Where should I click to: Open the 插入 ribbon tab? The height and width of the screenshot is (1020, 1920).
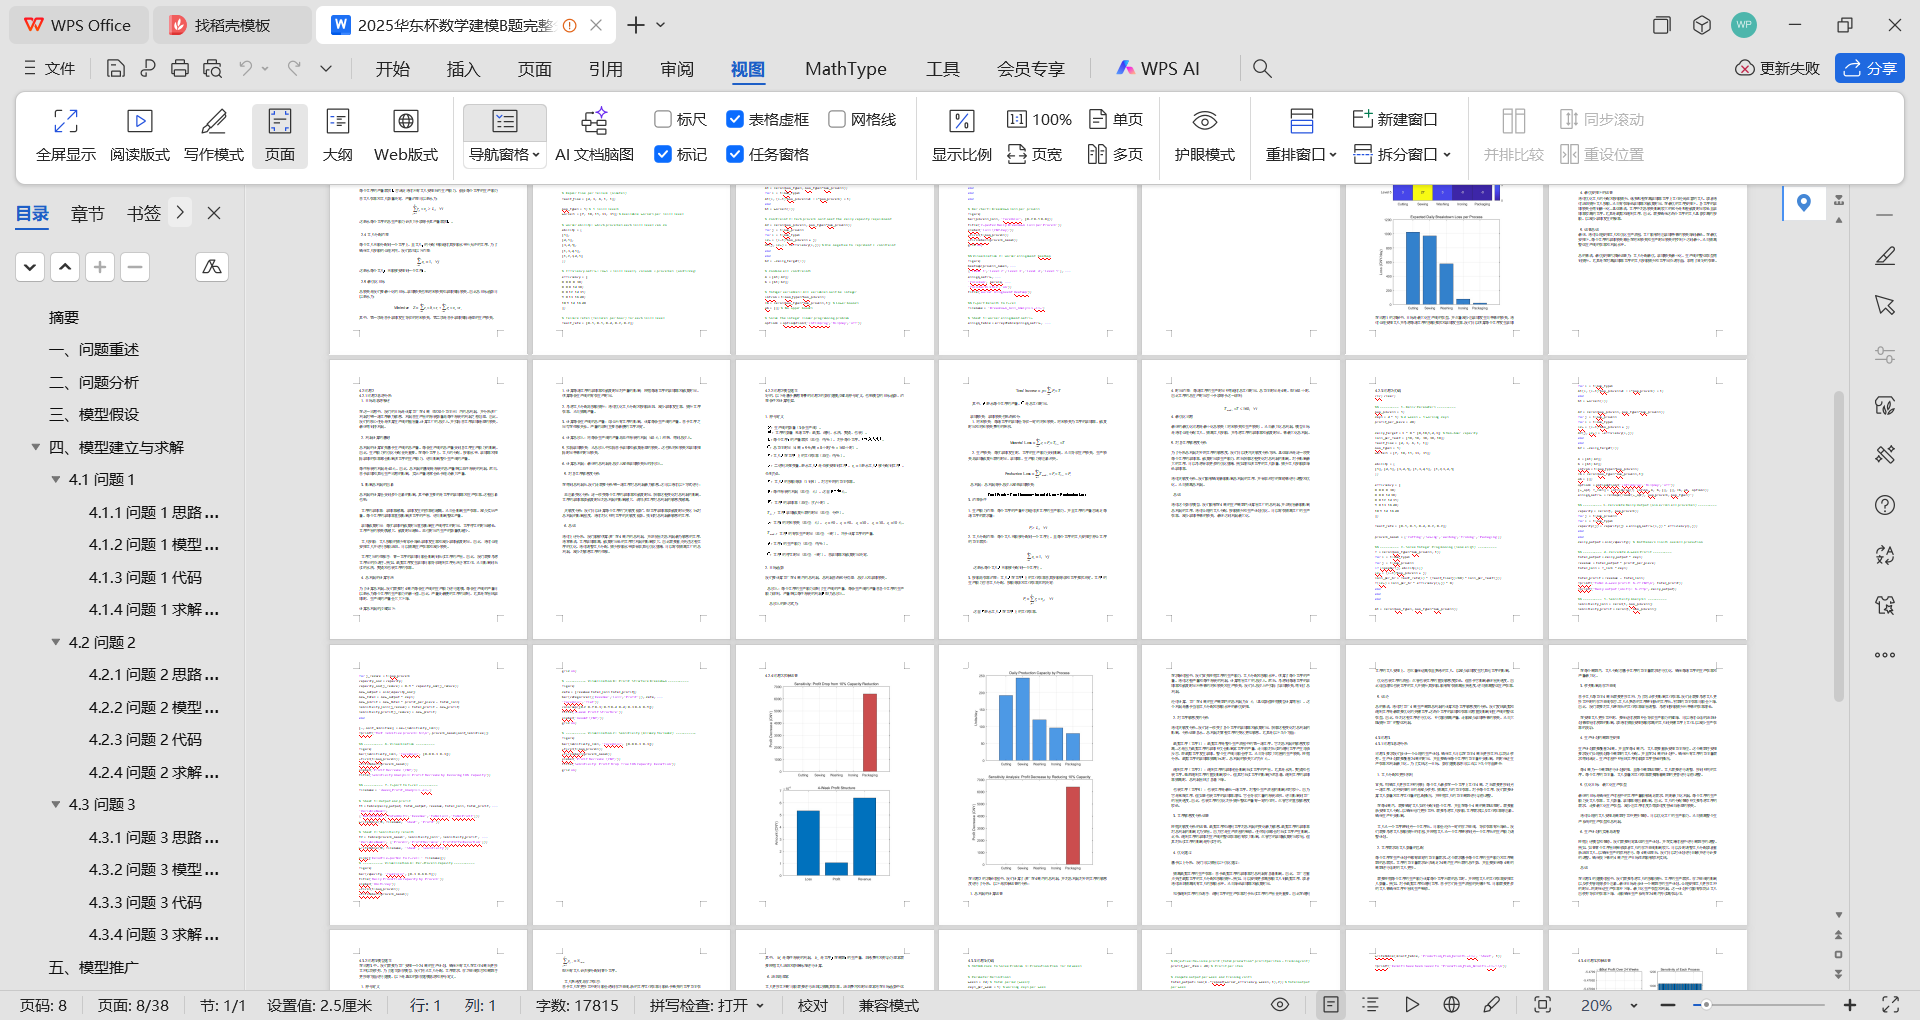point(463,68)
